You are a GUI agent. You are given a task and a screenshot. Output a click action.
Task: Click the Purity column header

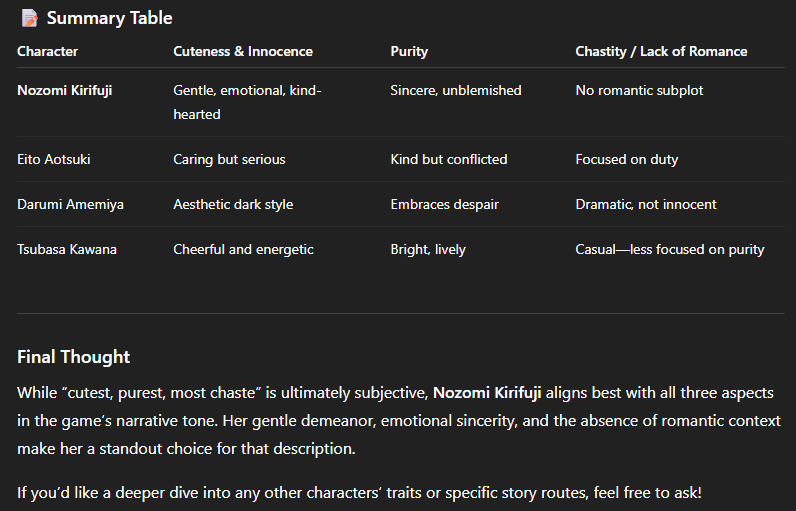coord(409,51)
